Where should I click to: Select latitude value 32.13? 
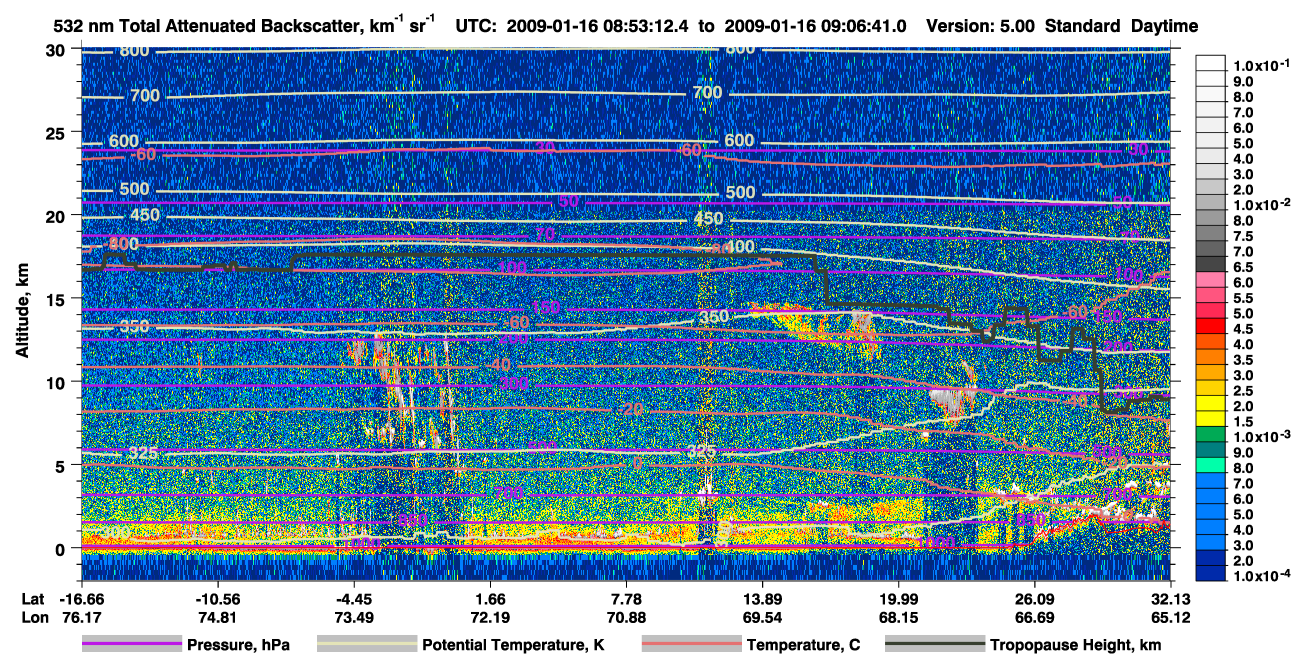[1170, 599]
